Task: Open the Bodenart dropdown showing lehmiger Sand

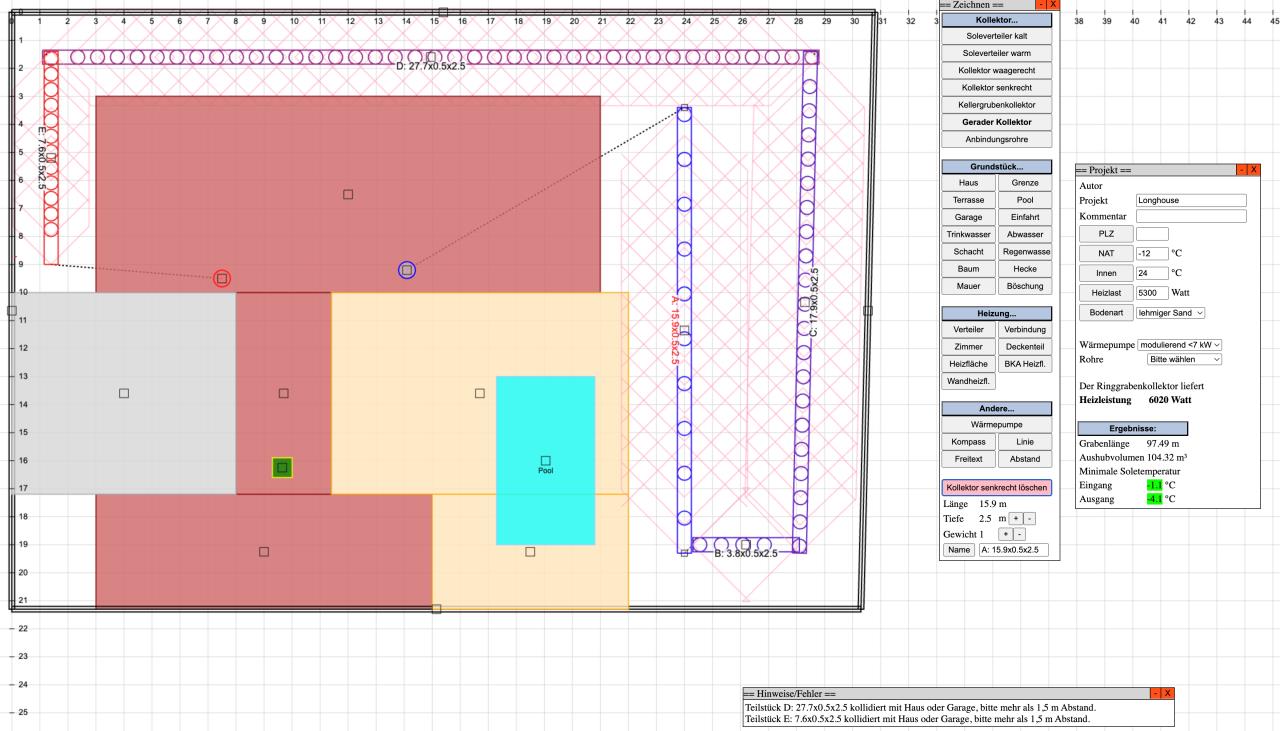Action: click(x=1164, y=313)
